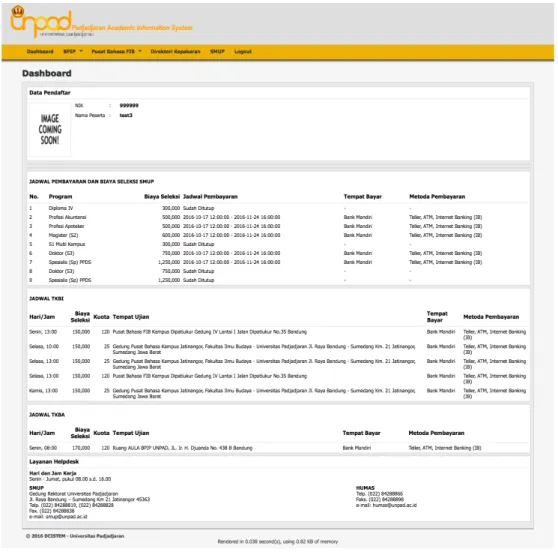
Task: Expand the BPIP dropdown menu
Action: point(73,52)
